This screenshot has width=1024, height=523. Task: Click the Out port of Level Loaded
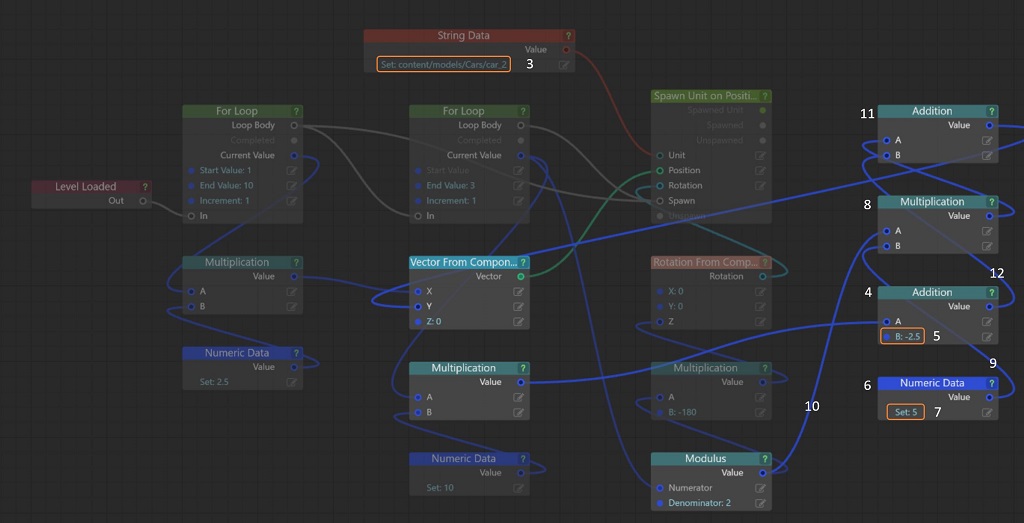click(x=143, y=201)
